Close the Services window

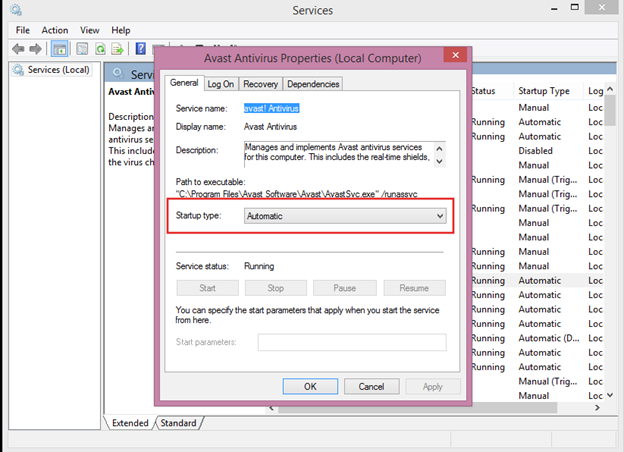tap(602, 7)
